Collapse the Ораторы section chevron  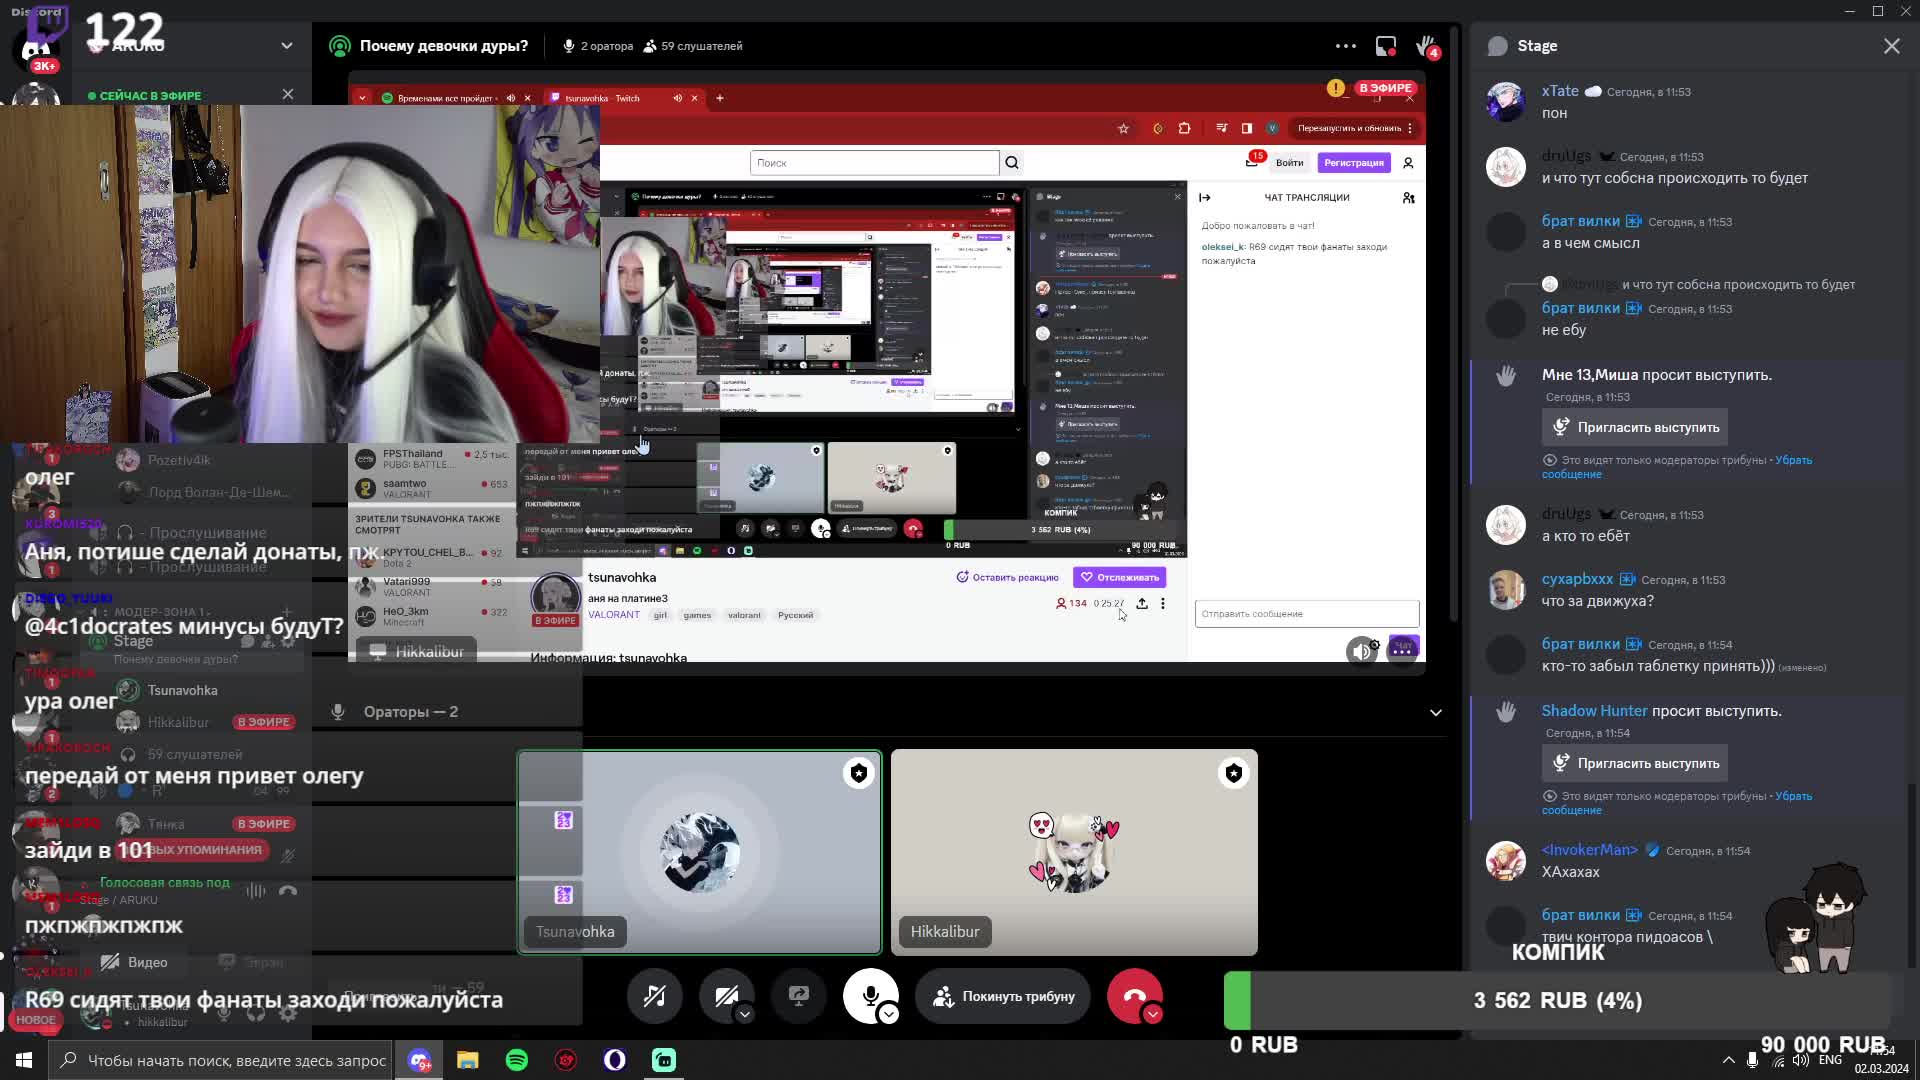[x=1436, y=712]
